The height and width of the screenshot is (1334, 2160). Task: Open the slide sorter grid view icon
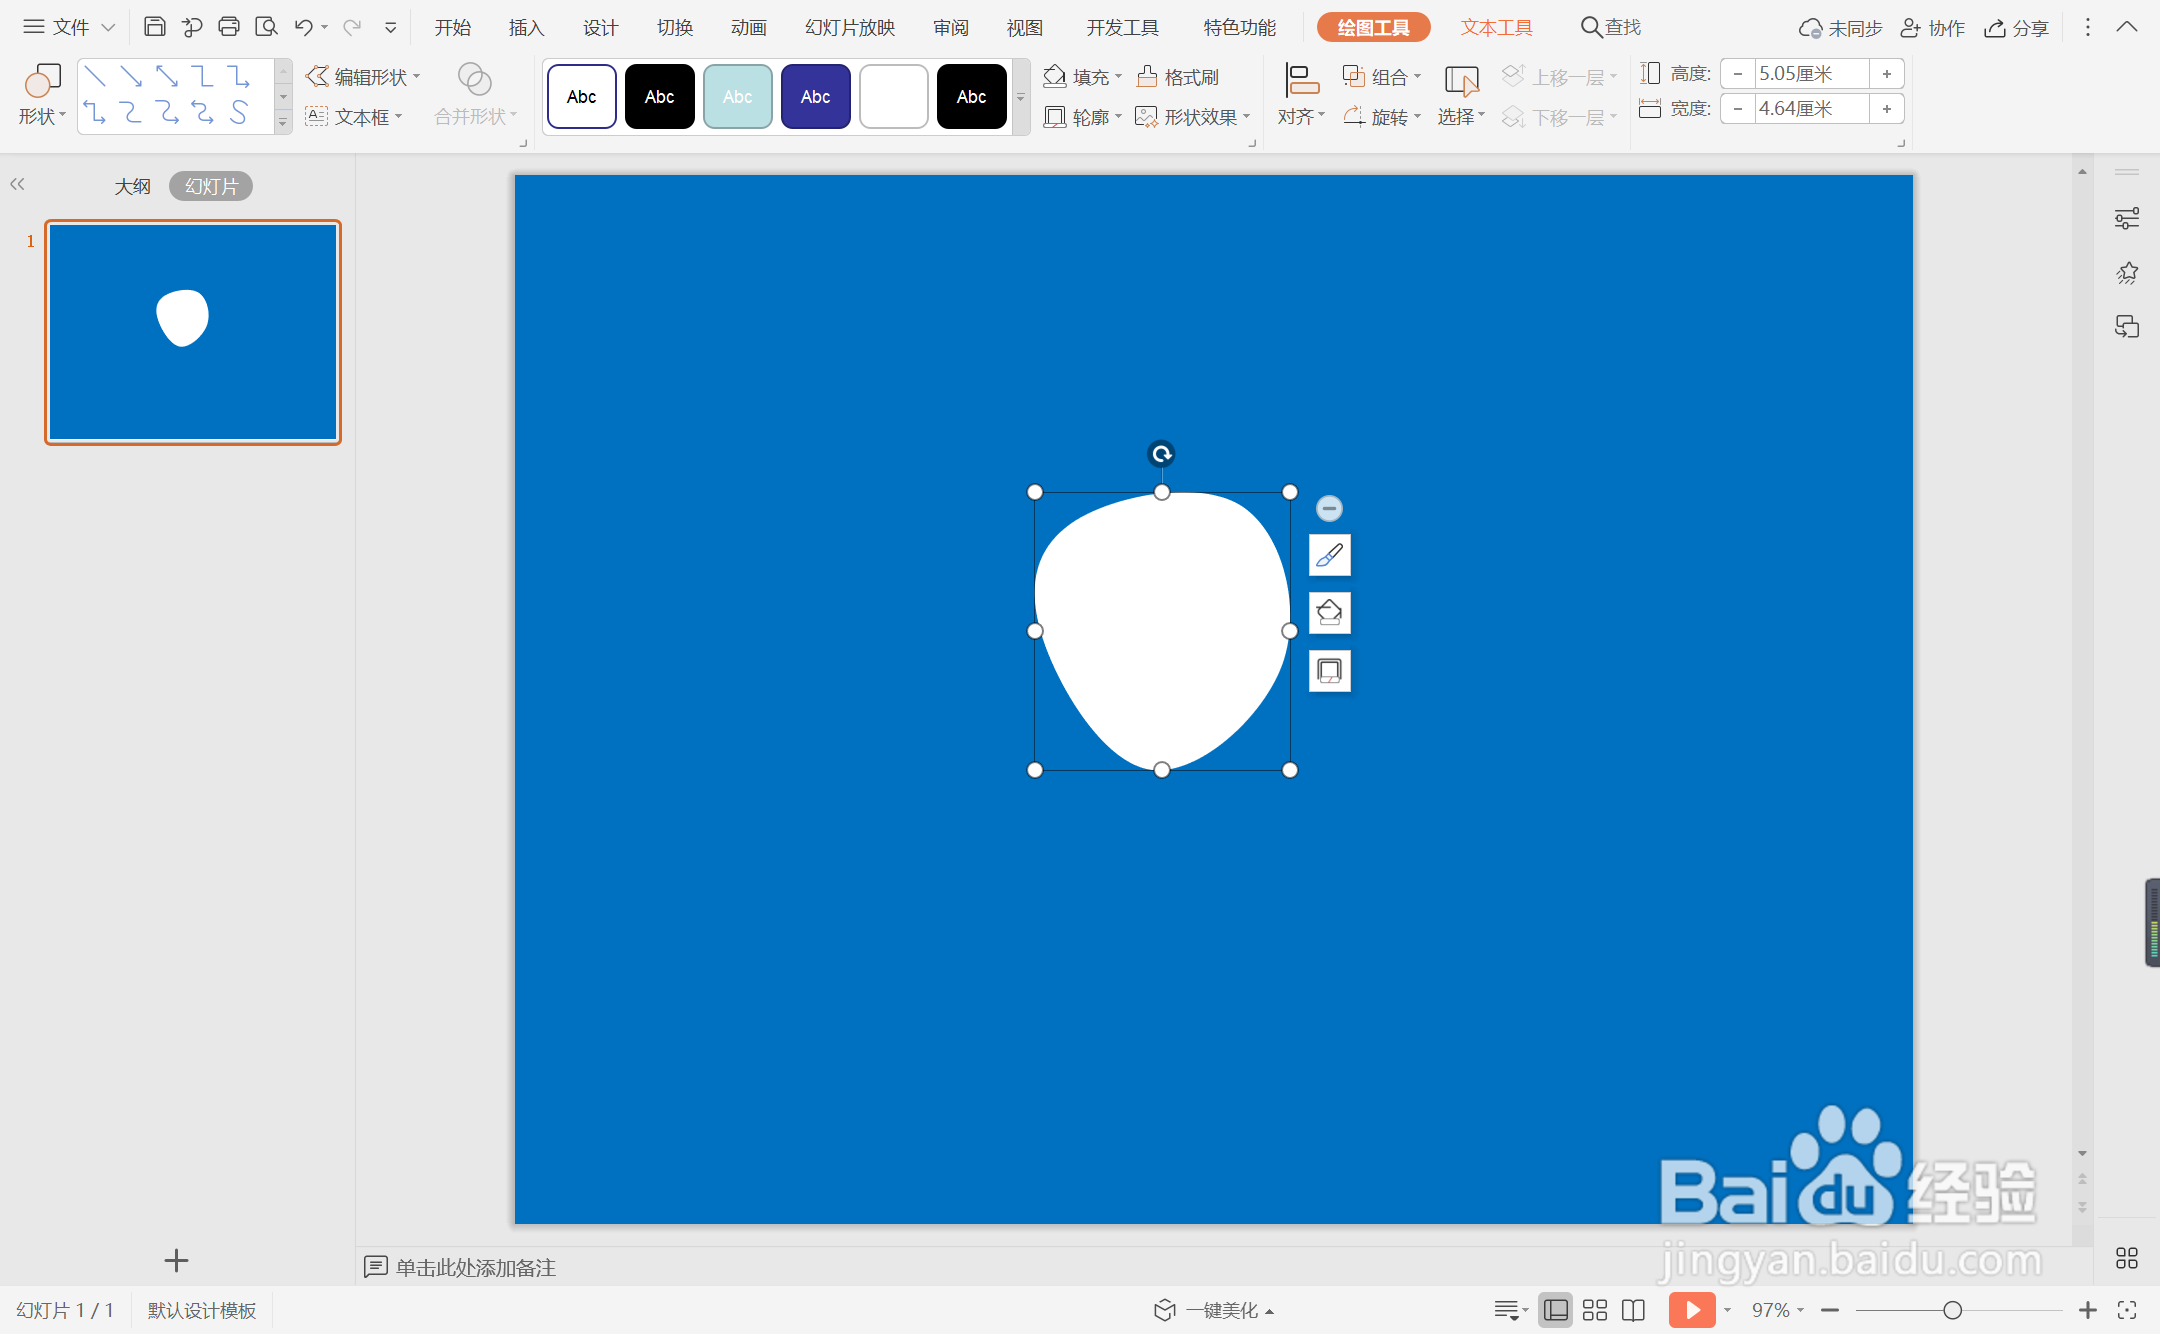[x=1595, y=1310]
